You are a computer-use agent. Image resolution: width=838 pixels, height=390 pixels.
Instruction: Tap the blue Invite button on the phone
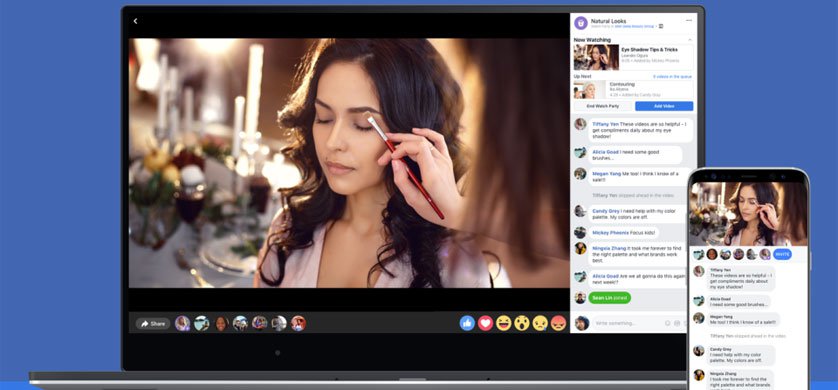pos(782,254)
